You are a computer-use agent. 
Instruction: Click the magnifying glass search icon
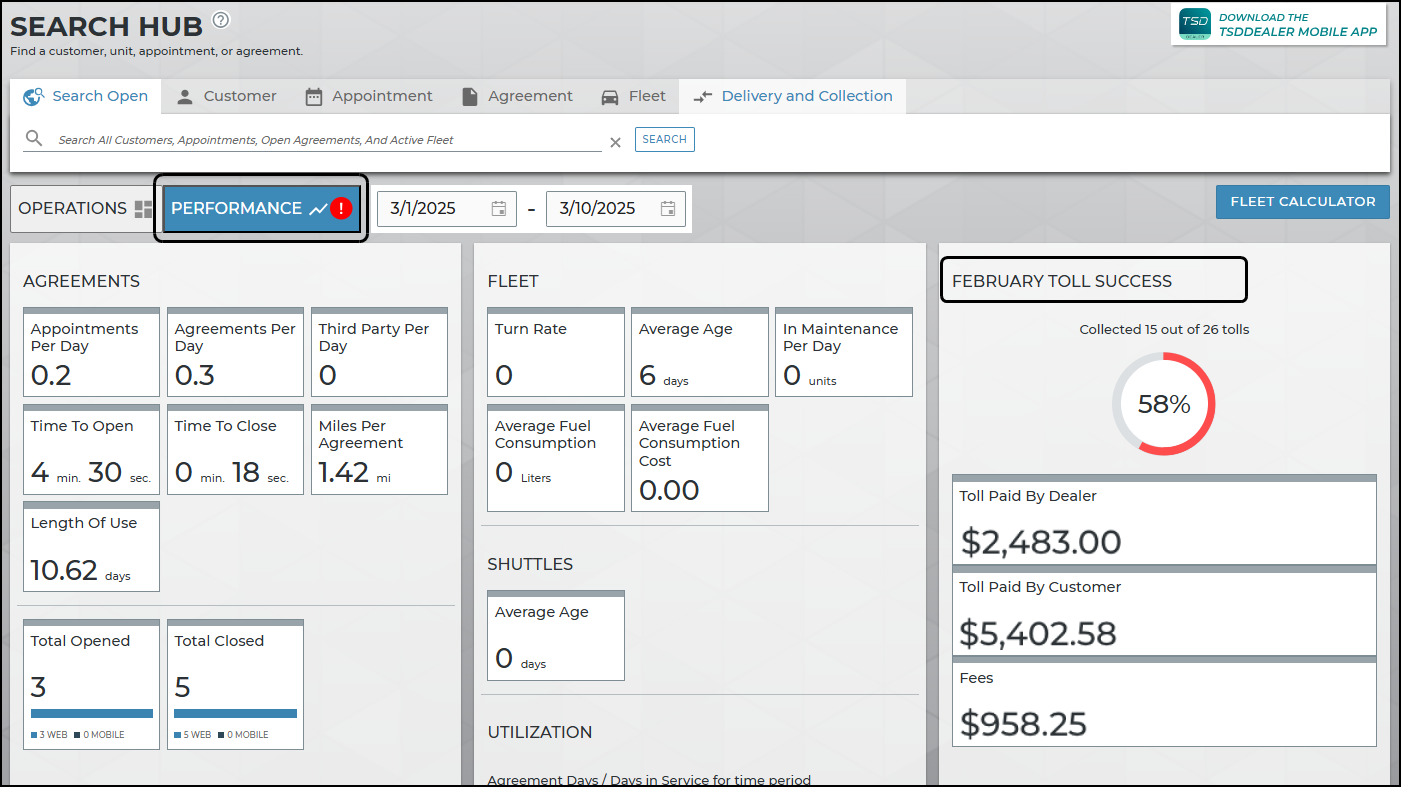(x=34, y=138)
